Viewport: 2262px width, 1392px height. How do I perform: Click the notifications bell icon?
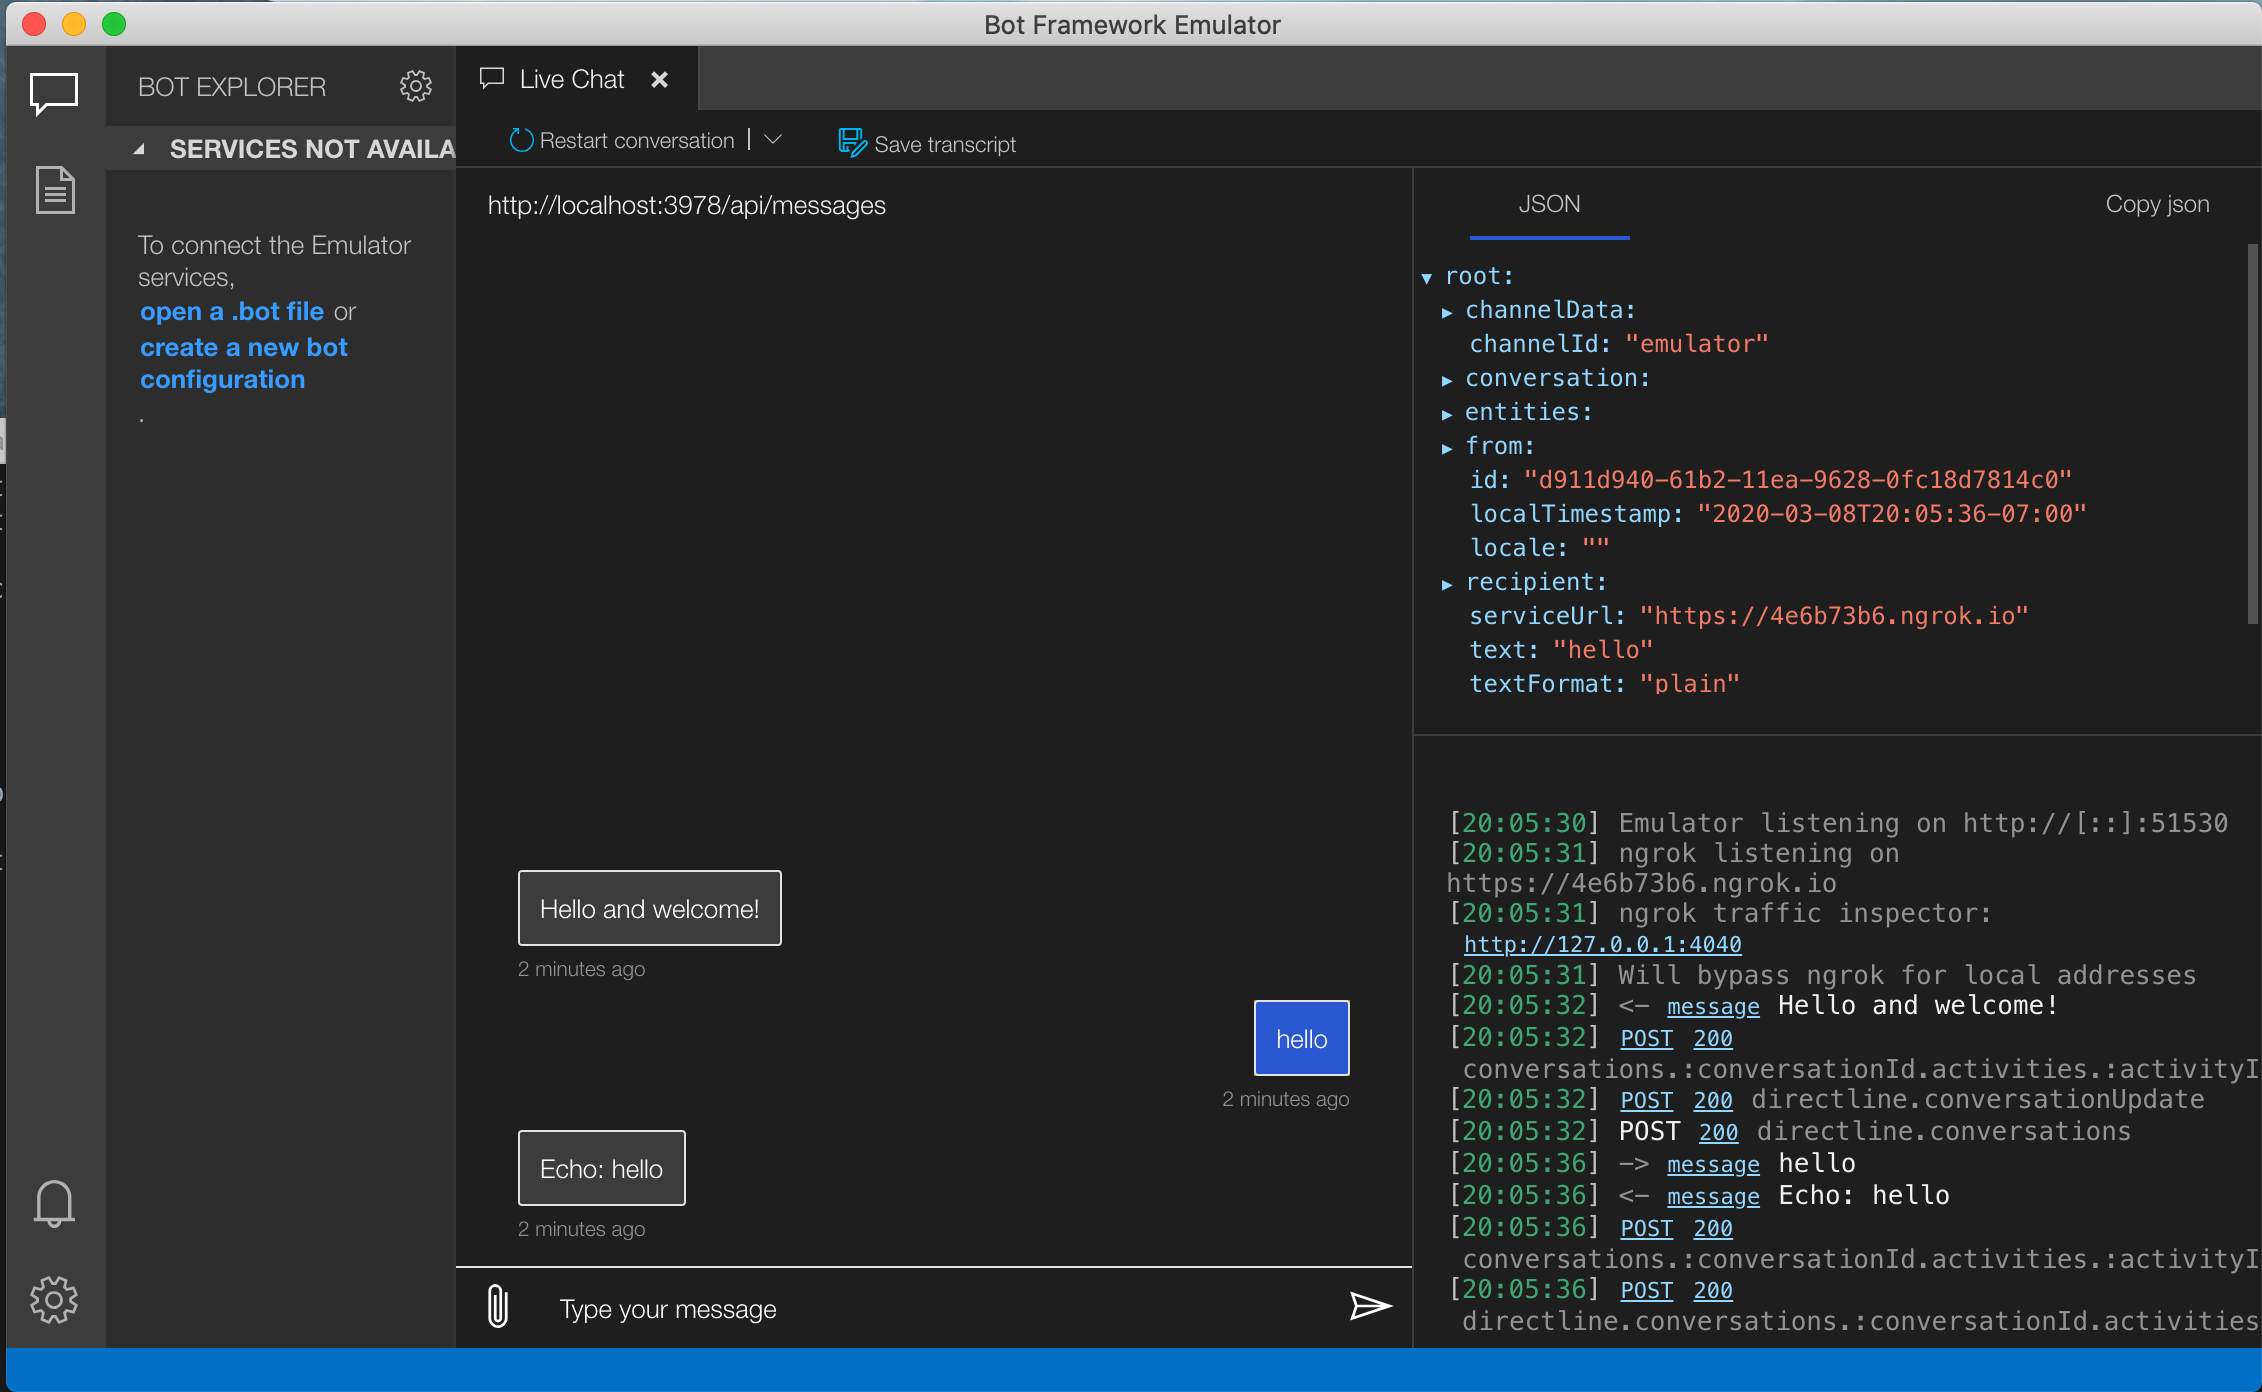tap(55, 1203)
